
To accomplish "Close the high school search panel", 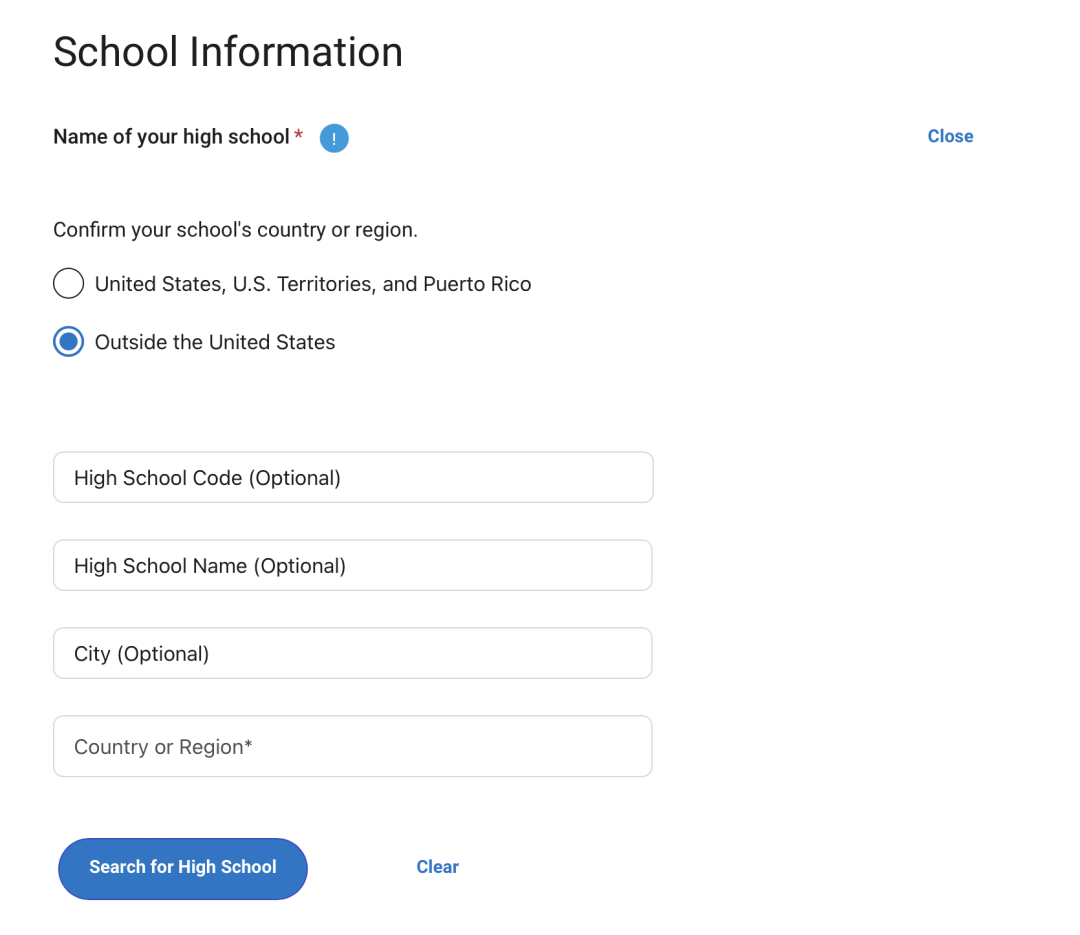I will (x=950, y=137).
